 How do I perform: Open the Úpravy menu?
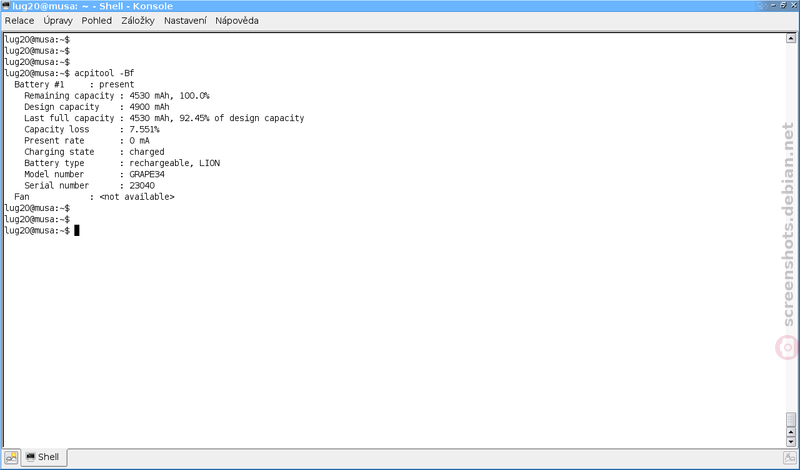[58, 21]
